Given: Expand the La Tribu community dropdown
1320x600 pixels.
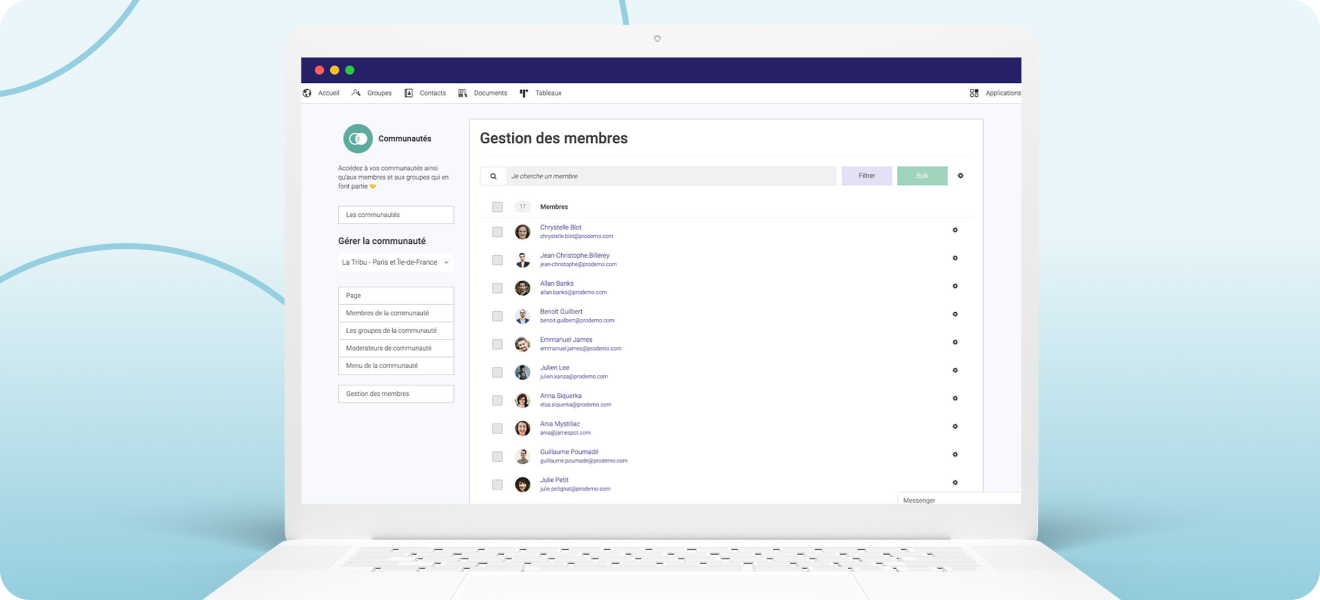Looking at the screenshot, I should (396, 262).
